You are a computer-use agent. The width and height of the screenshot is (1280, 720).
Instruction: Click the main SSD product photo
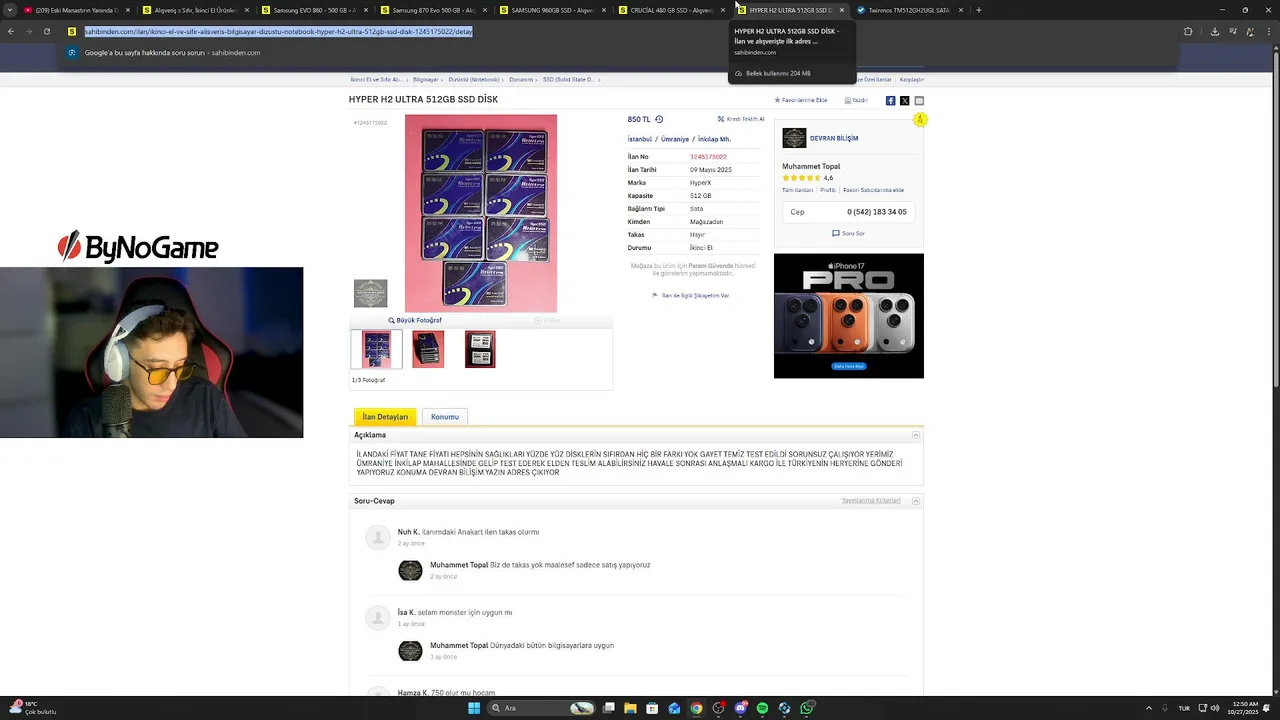point(481,213)
